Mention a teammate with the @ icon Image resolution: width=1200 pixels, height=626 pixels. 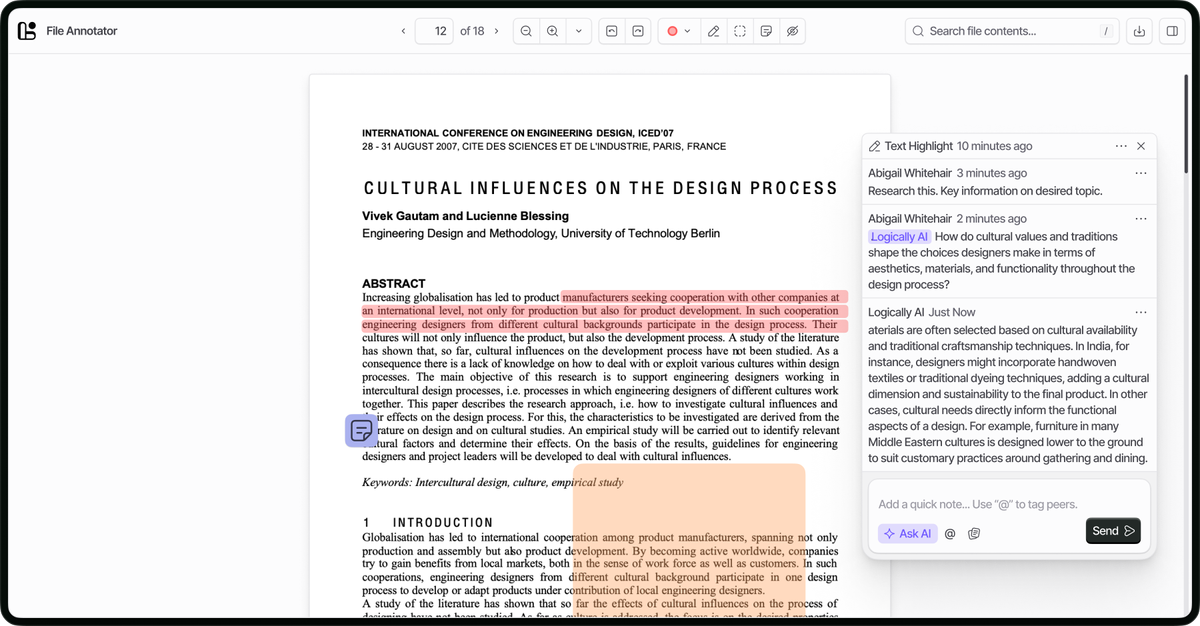[x=949, y=533]
